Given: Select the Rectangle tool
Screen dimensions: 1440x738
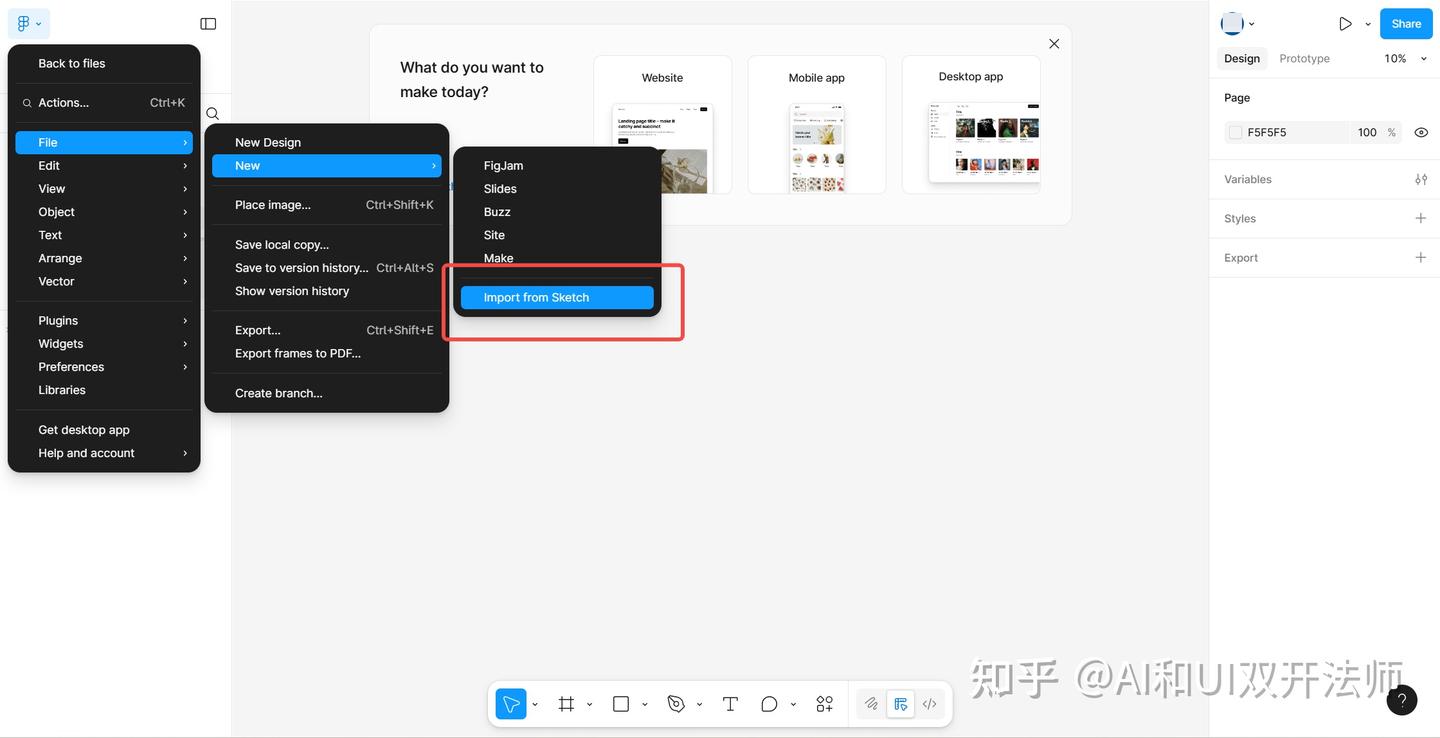Looking at the screenshot, I should [x=620, y=703].
